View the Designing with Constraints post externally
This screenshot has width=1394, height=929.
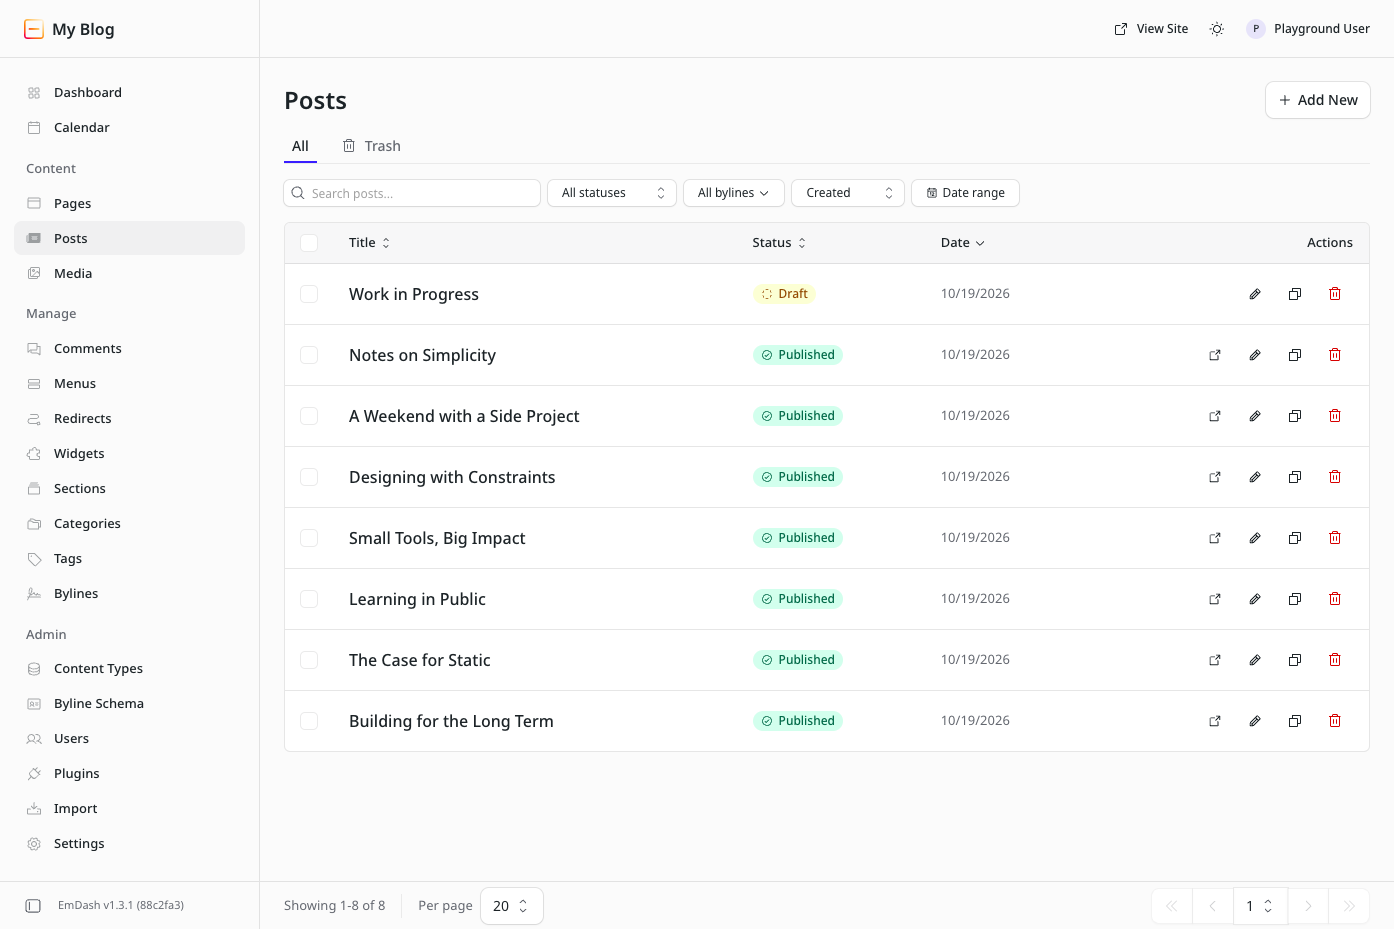click(x=1215, y=477)
